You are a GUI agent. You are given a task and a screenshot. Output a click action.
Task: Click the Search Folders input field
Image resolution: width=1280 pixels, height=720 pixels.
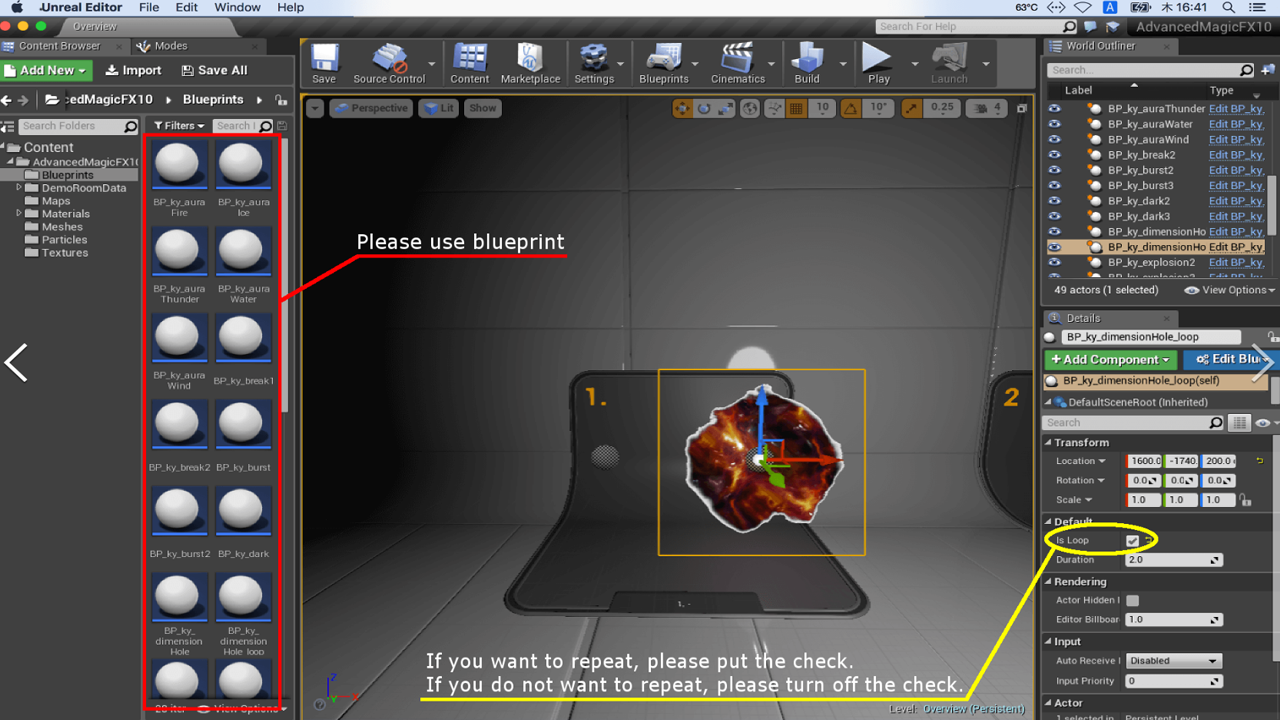point(78,126)
